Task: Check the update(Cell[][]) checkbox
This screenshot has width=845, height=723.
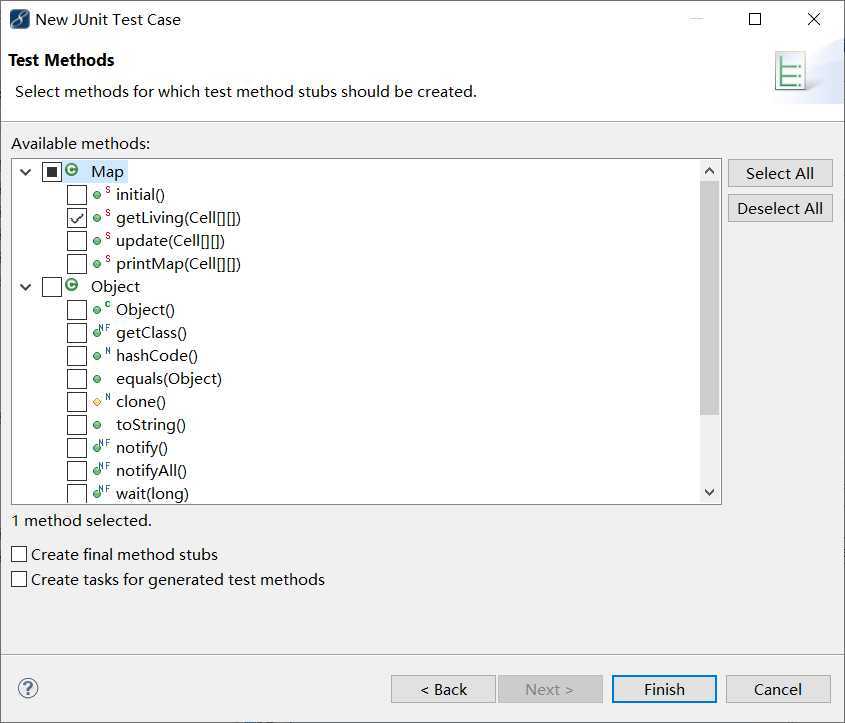Action: [77, 241]
